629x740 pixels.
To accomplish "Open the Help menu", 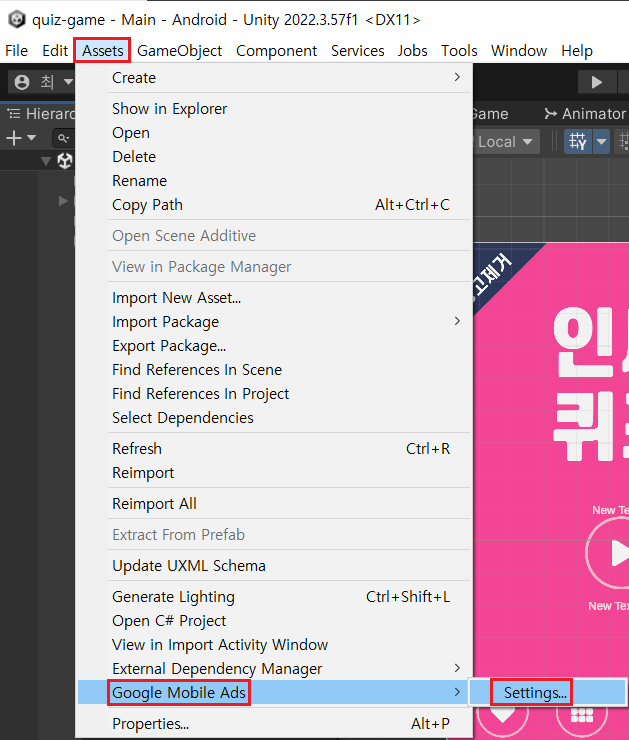I will coord(577,50).
